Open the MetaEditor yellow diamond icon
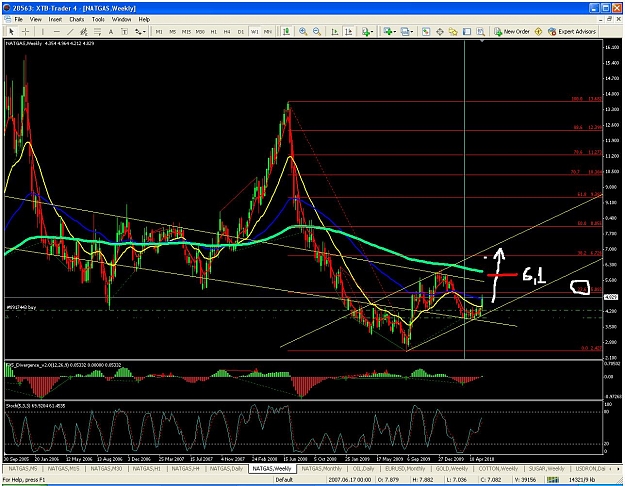Viewport: 625px width, 486px height. click(538, 31)
